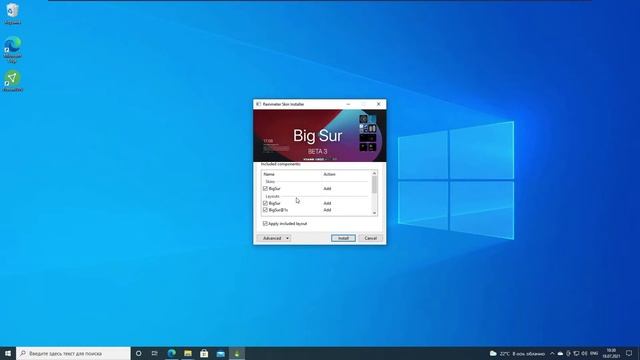The height and width of the screenshot is (360, 640).
Task: Open the Advanced dropdown menu
Action: 274,238
